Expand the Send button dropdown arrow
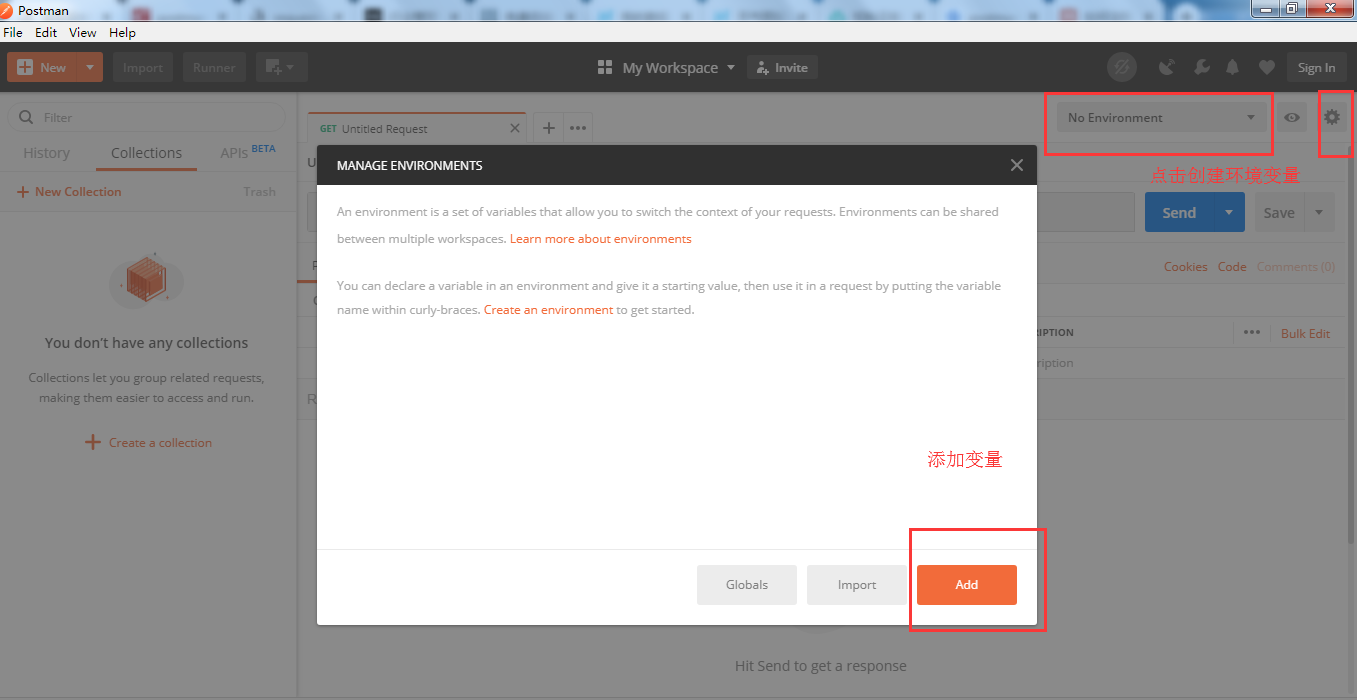This screenshot has height=700, width=1357. pyautogui.click(x=1229, y=212)
